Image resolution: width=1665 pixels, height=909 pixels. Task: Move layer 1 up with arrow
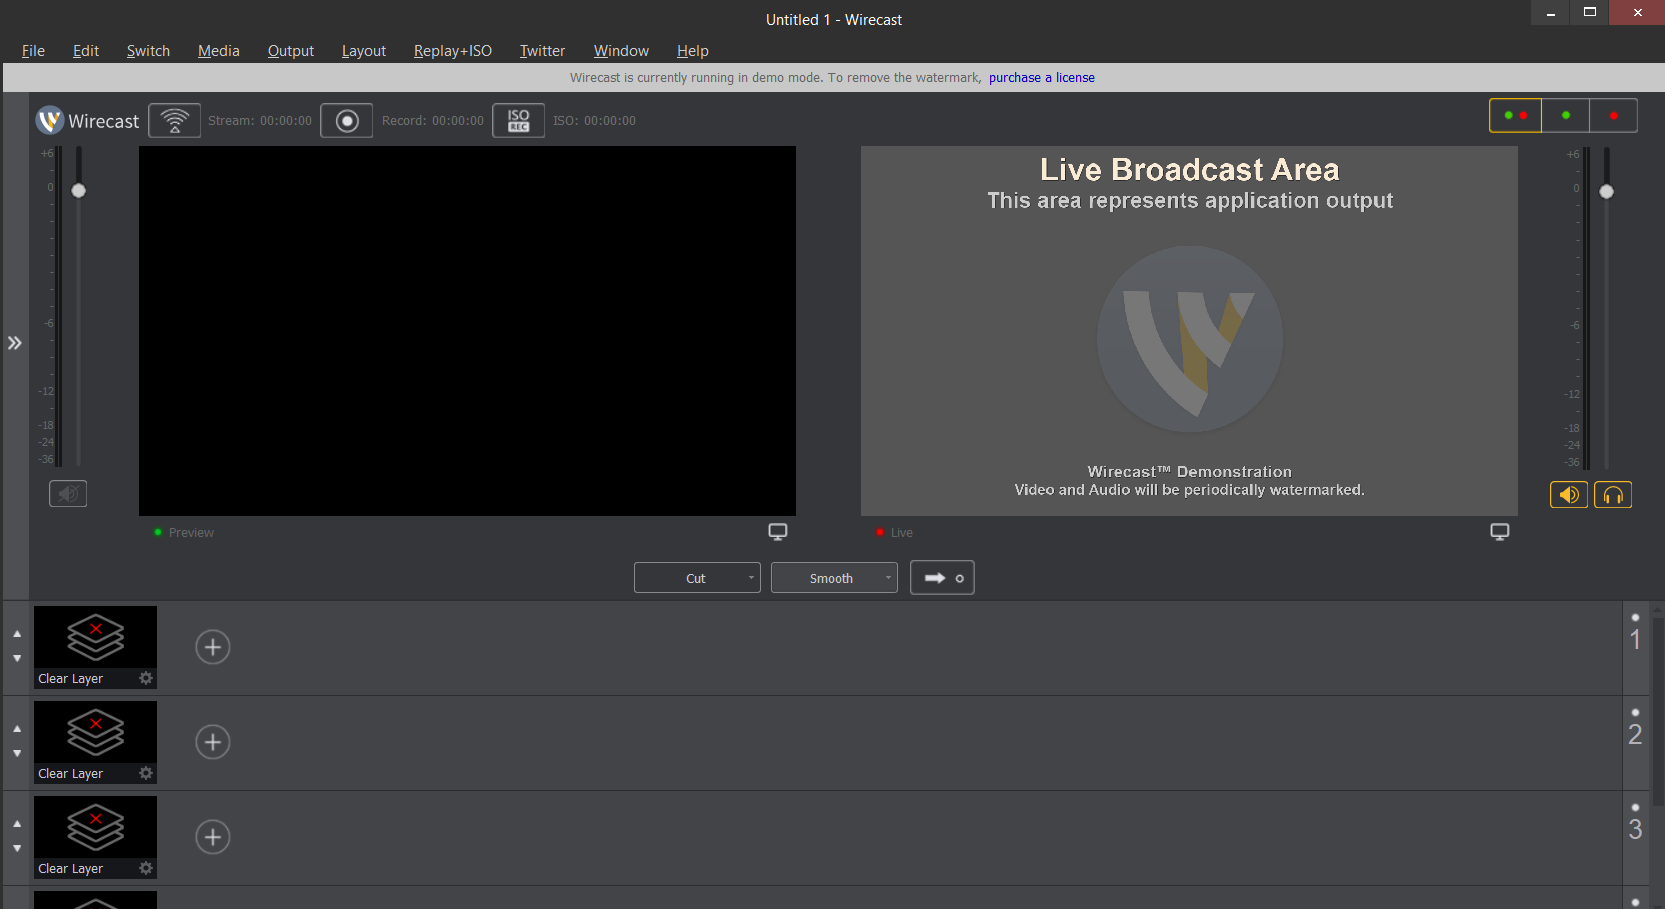point(17,634)
